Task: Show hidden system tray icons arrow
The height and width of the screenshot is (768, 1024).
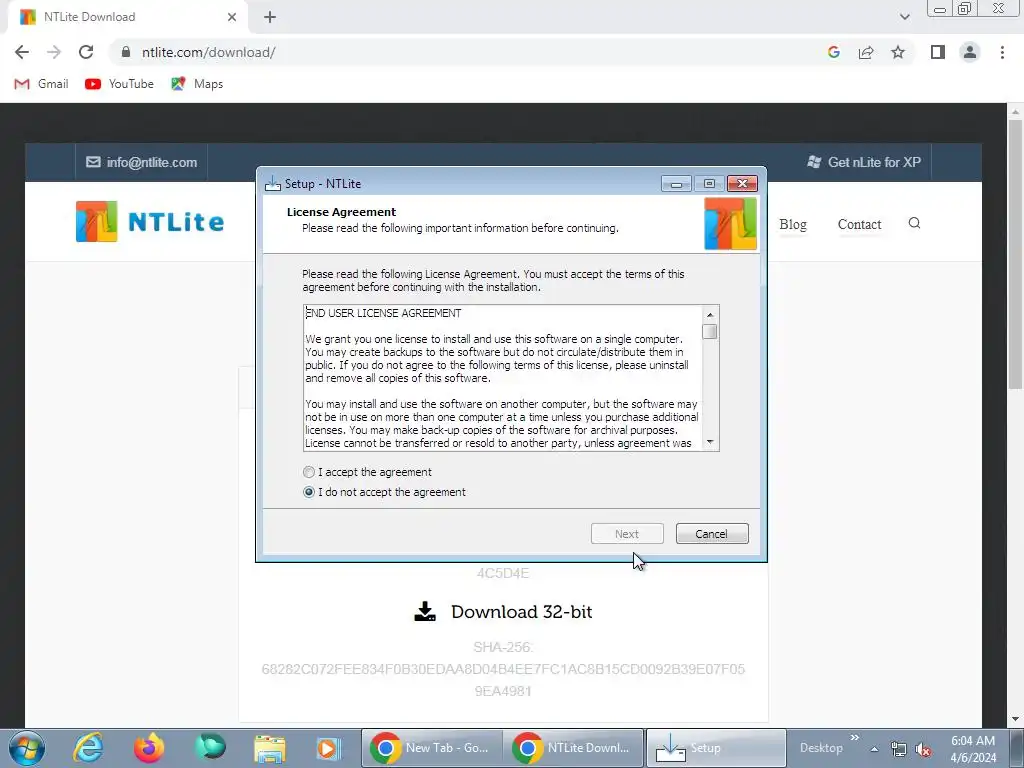Action: [874, 749]
